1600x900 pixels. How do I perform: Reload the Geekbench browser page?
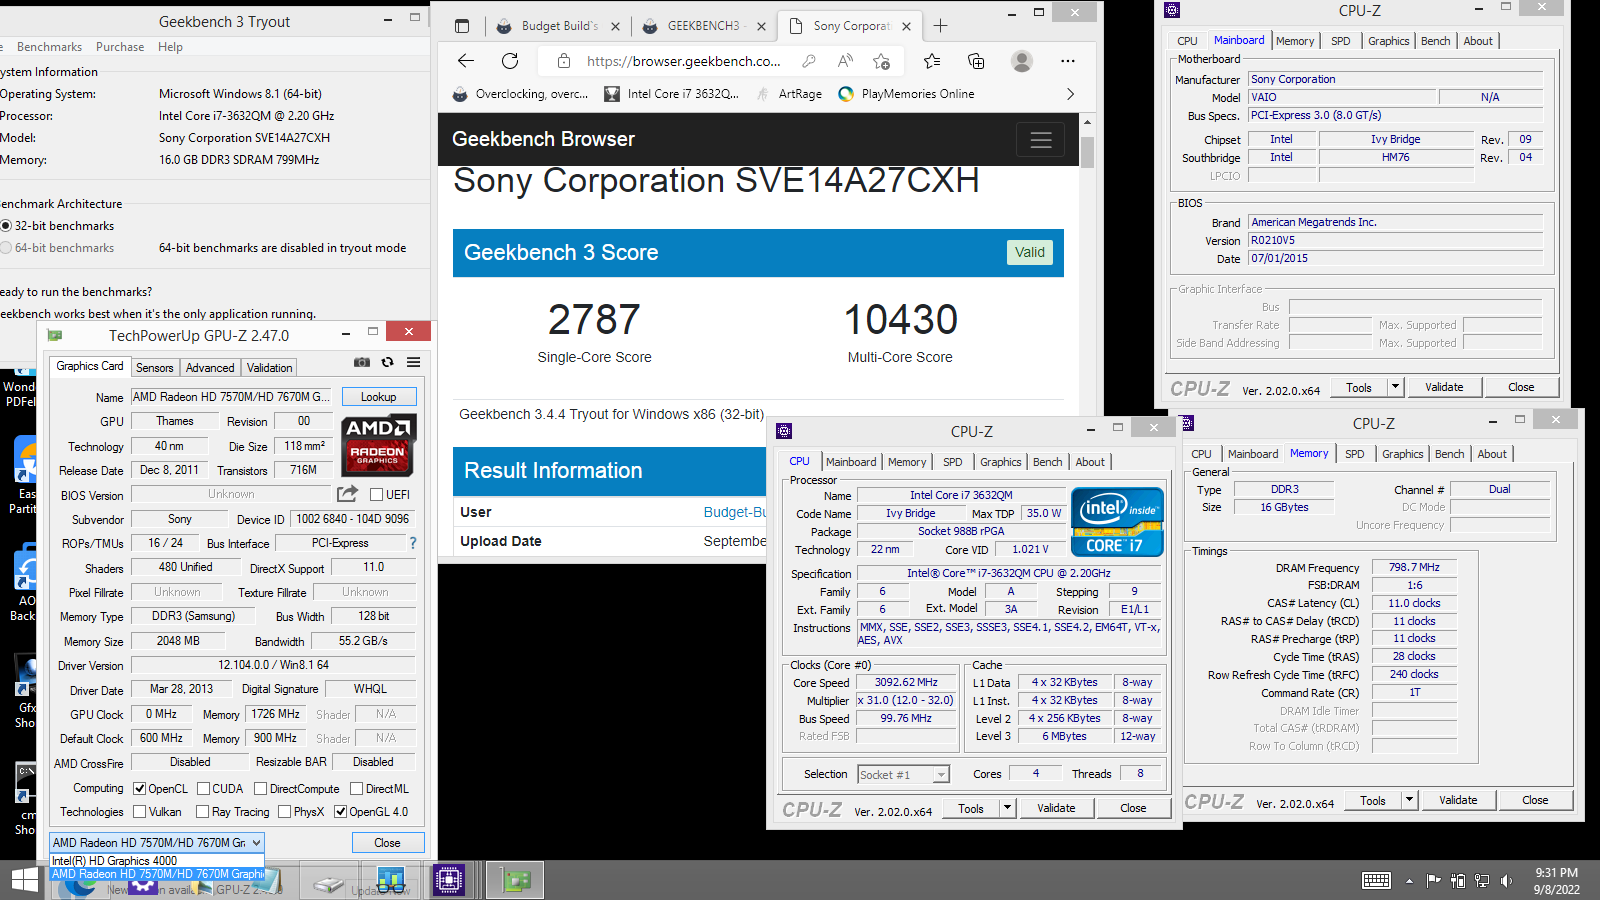tap(510, 61)
